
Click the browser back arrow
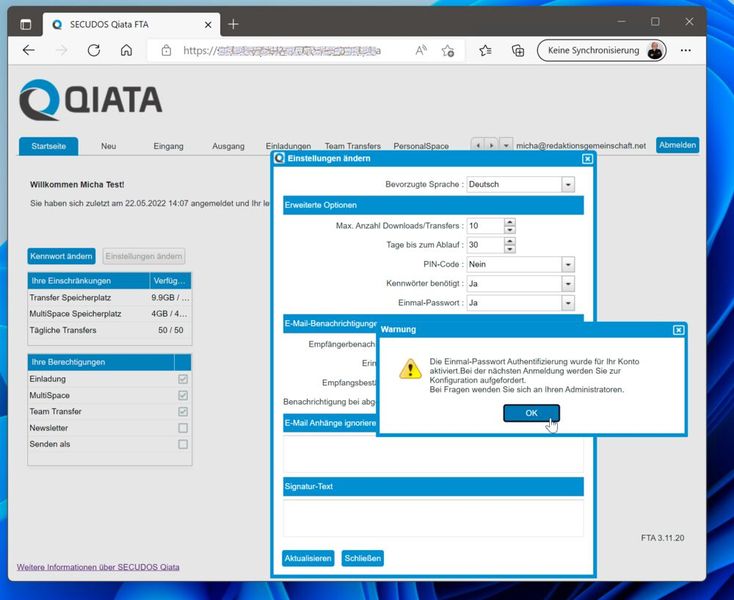[29, 50]
